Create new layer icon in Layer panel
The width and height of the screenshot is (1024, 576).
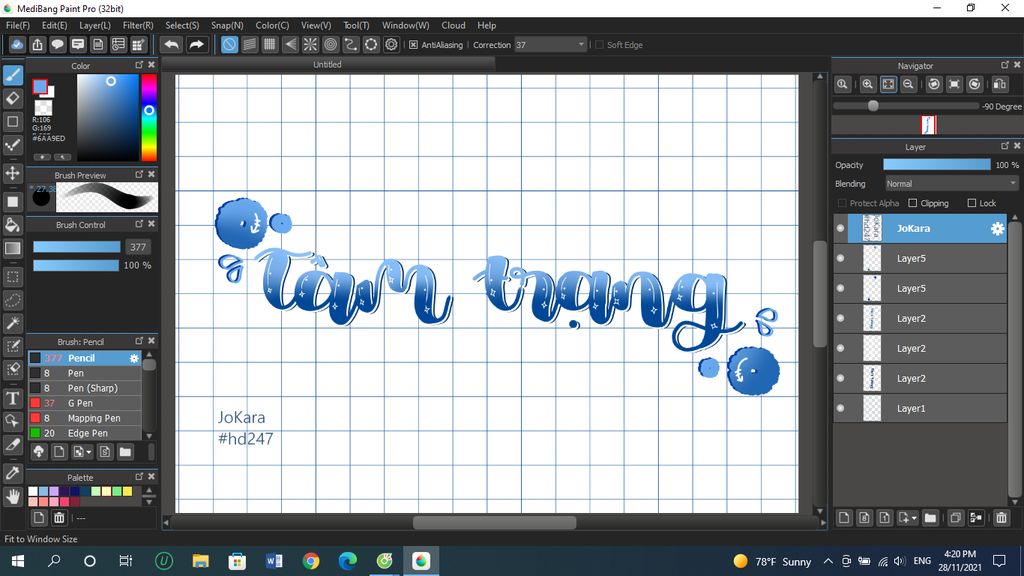pos(844,518)
